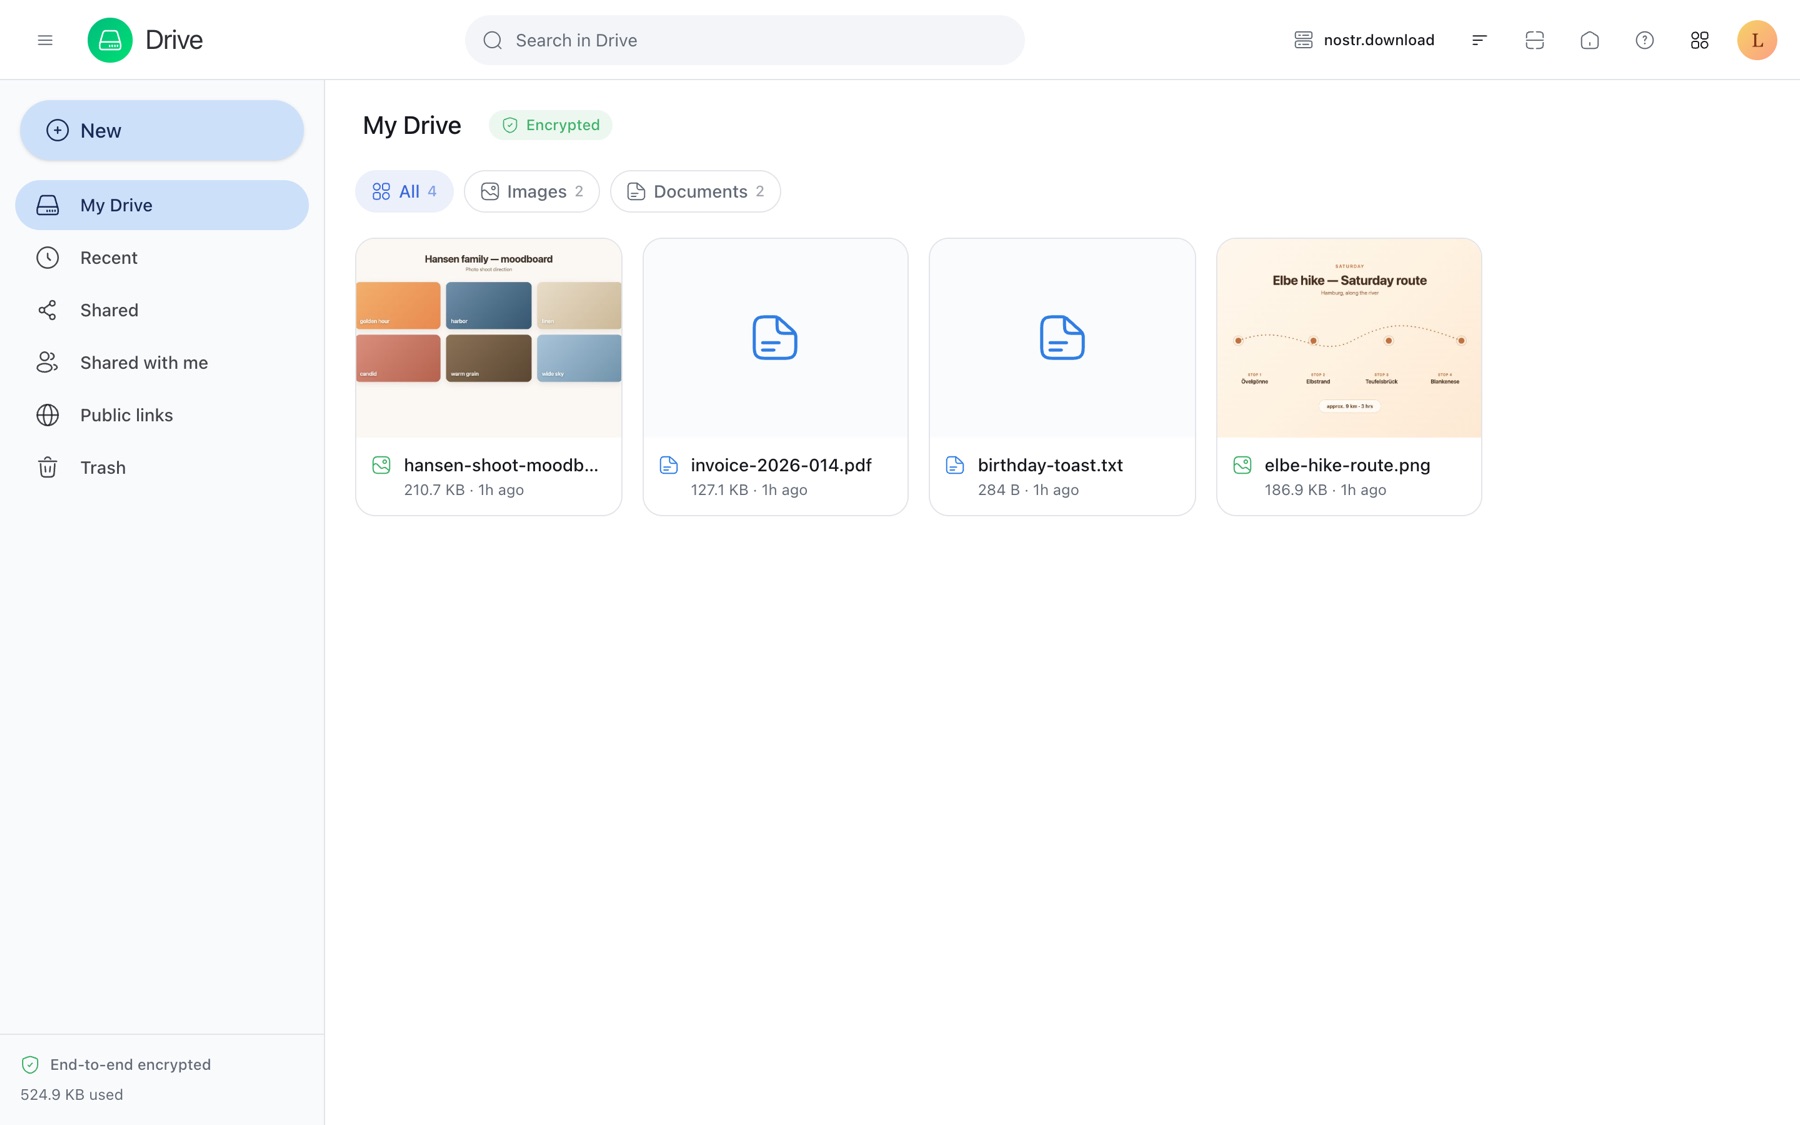Open the apps grid icon
Screen dimensions: 1800x1125
click(x=1699, y=40)
